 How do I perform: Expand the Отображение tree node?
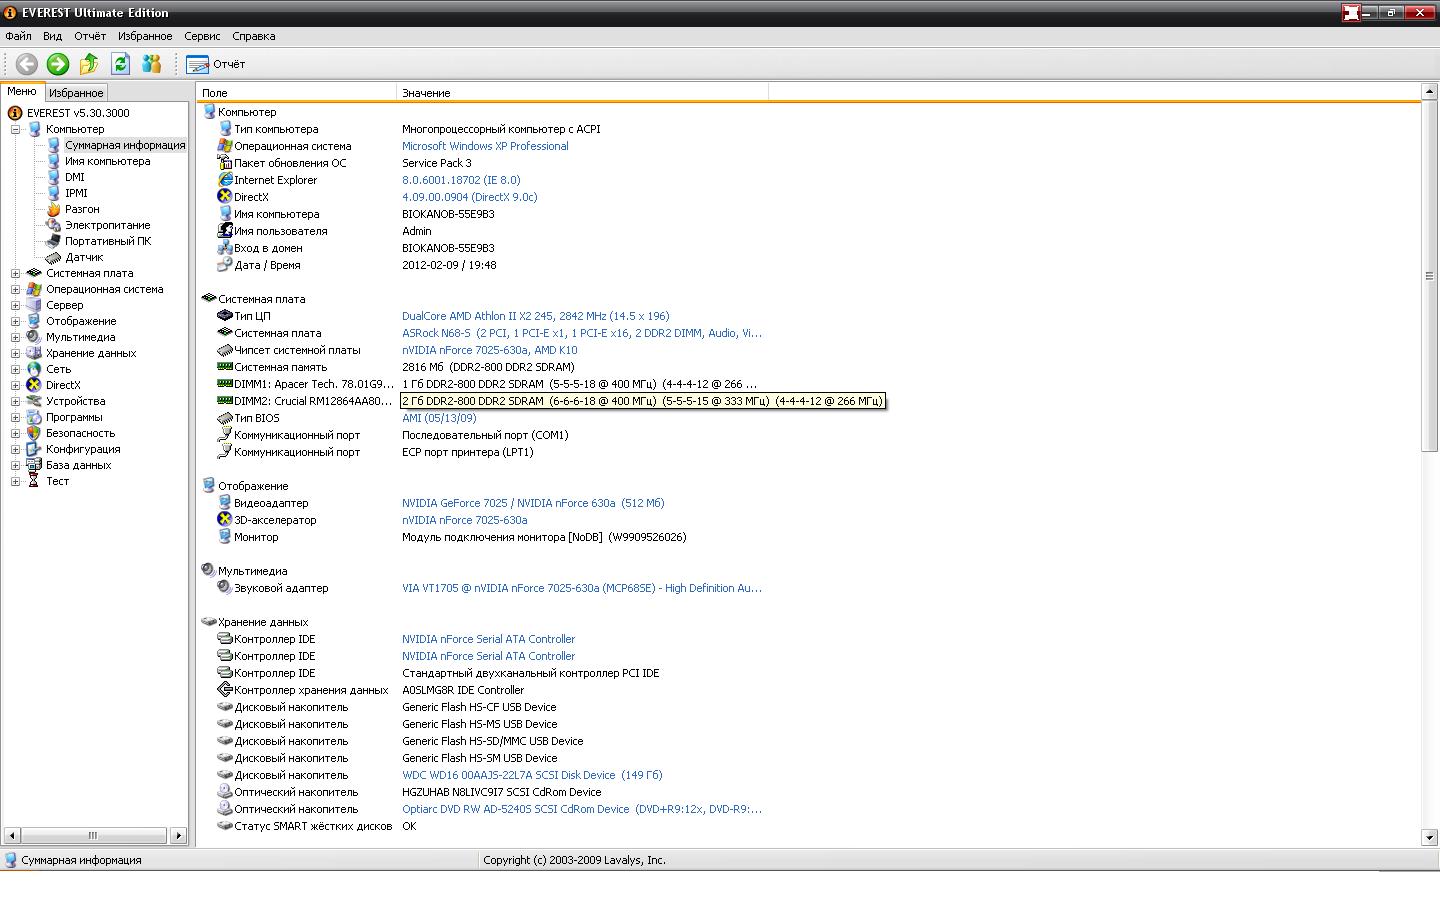coord(15,321)
